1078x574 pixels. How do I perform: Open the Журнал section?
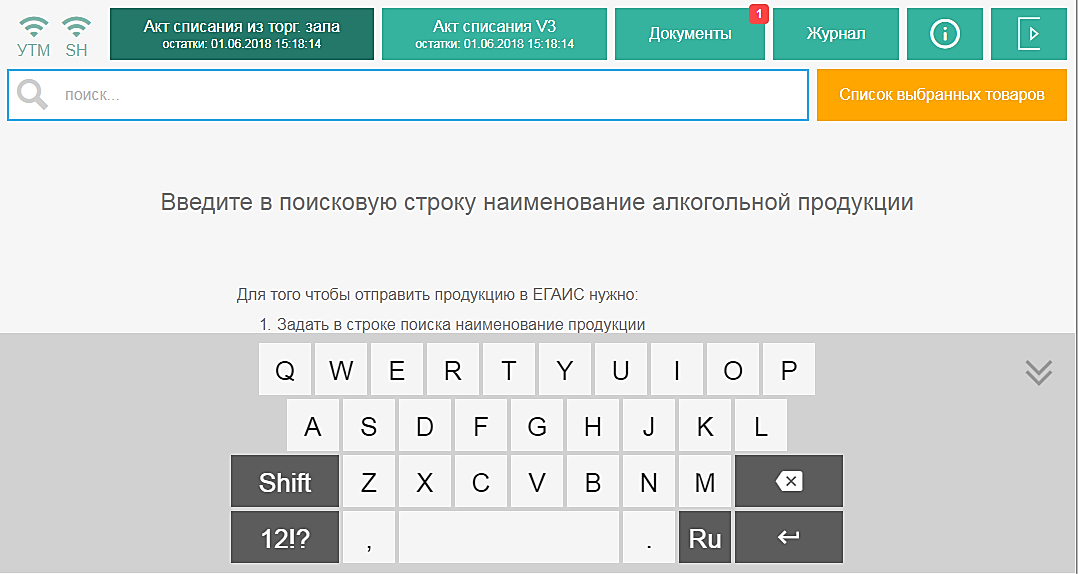click(x=836, y=34)
